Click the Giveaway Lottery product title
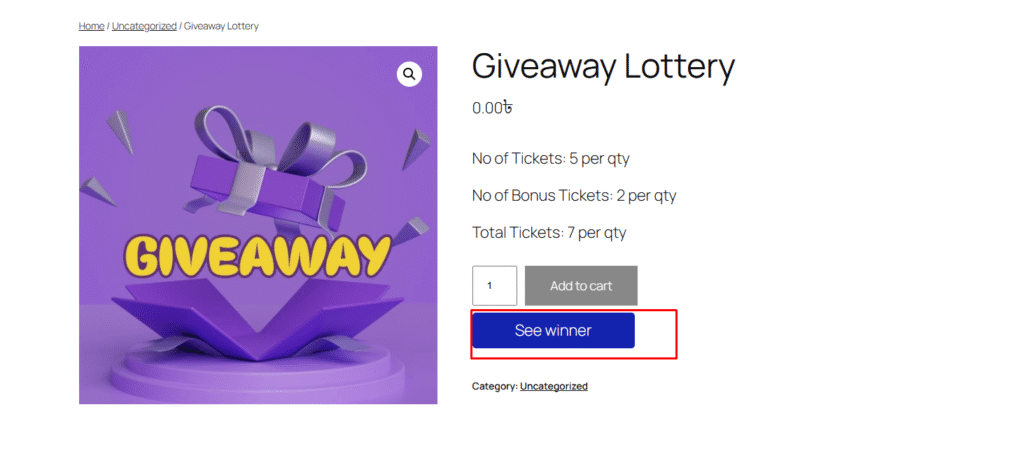The width and height of the screenshot is (1024, 449). click(603, 67)
